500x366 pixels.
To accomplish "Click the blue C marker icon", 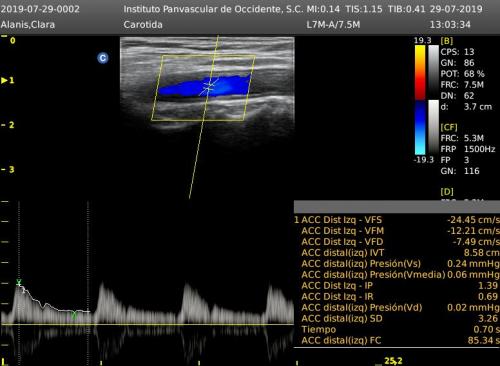I will pyautogui.click(x=103, y=58).
